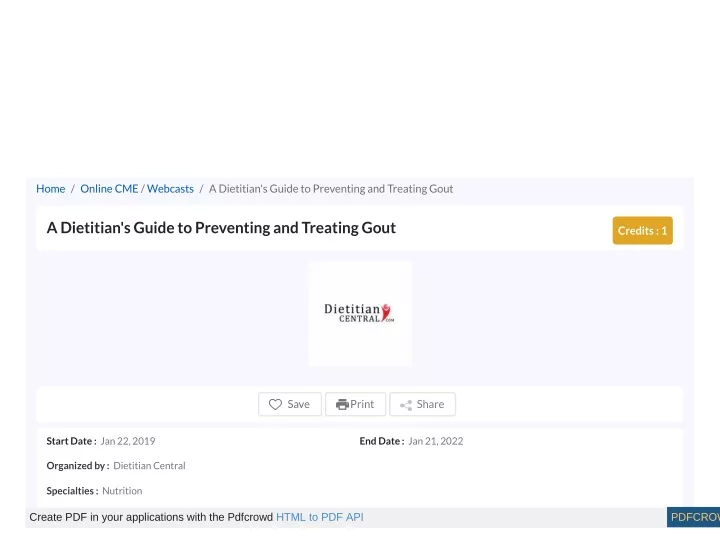Click the Jan 21, 2022 end date
The height and width of the screenshot is (556, 720).
click(436, 441)
